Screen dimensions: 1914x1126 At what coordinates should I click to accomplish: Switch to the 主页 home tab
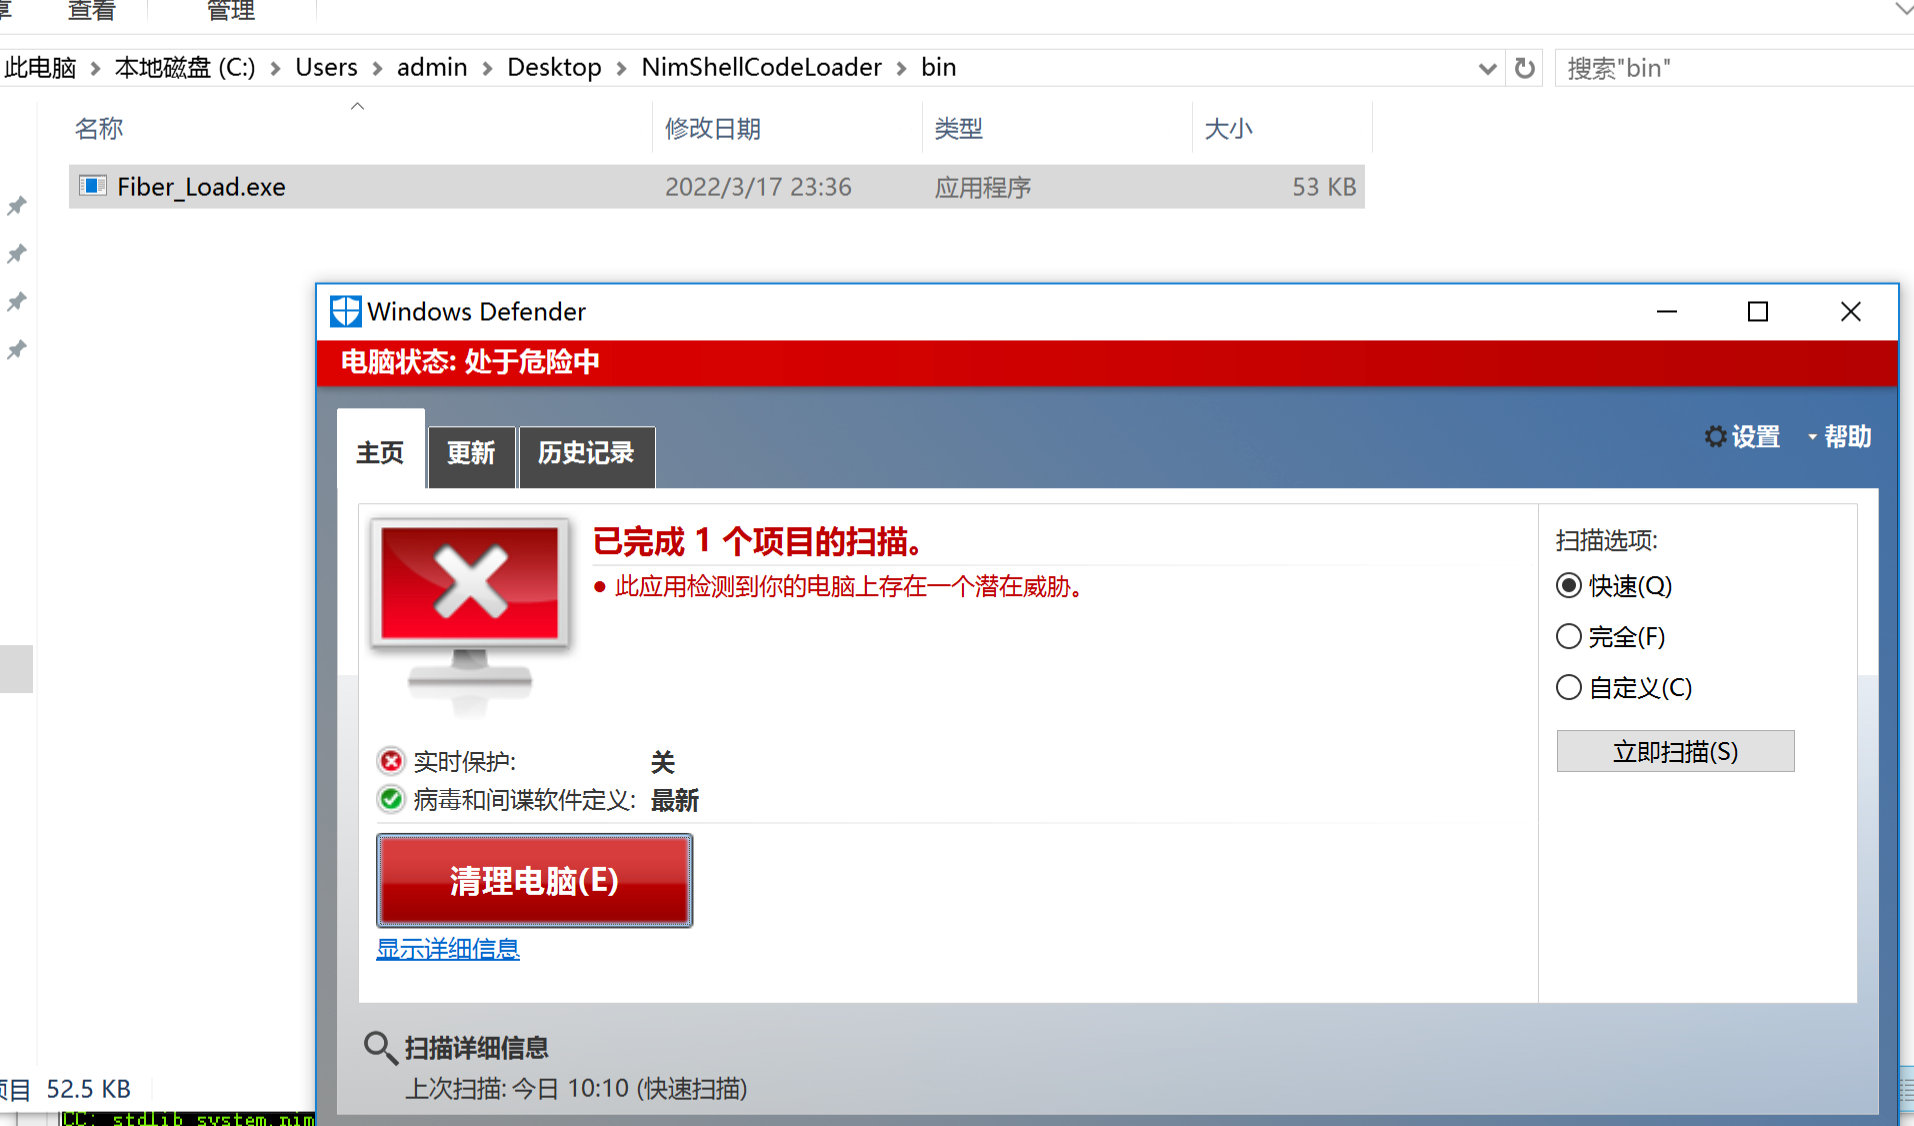tap(380, 451)
